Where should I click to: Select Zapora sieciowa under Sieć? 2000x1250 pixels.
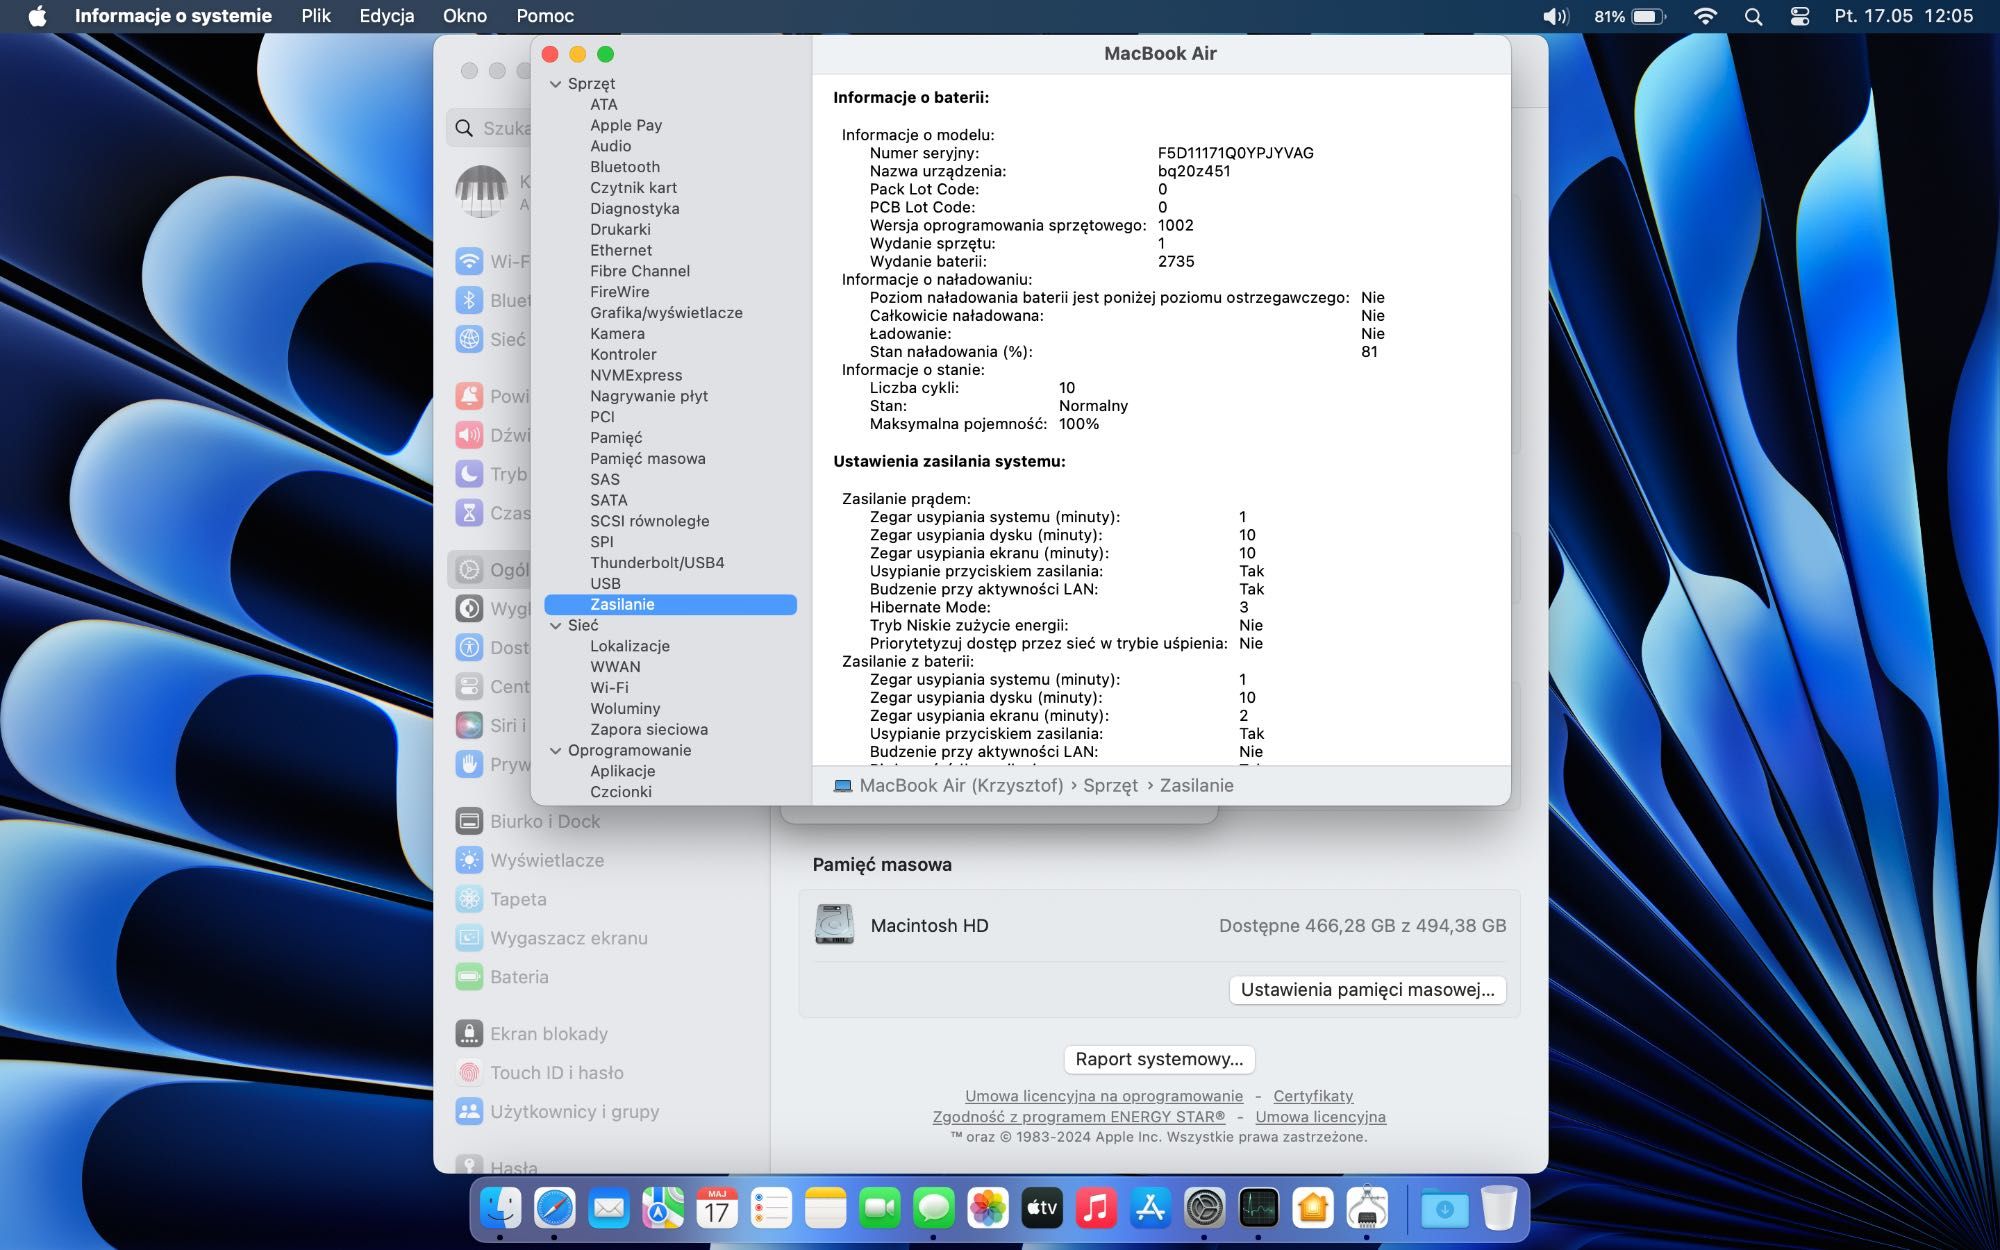(x=649, y=730)
